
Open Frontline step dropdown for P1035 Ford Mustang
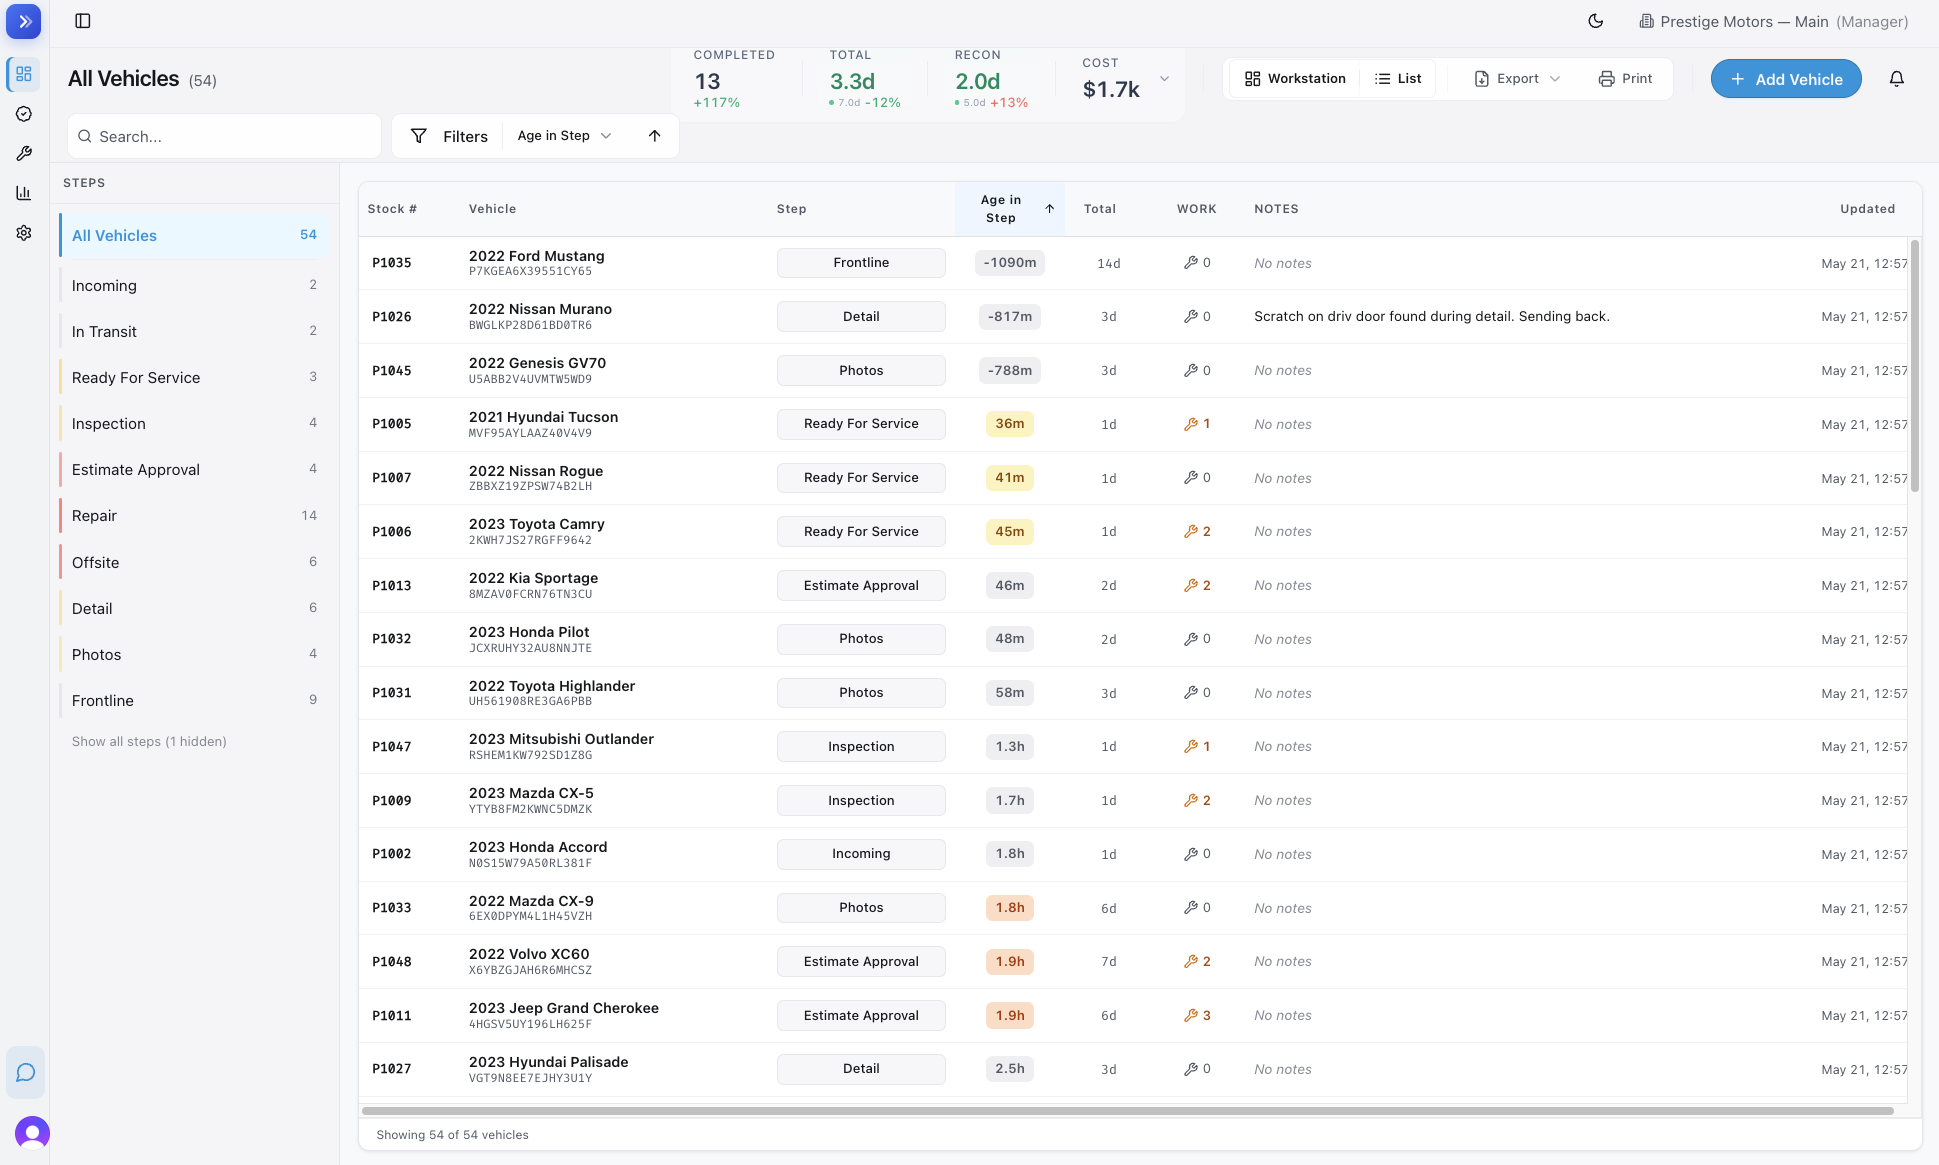coord(861,263)
